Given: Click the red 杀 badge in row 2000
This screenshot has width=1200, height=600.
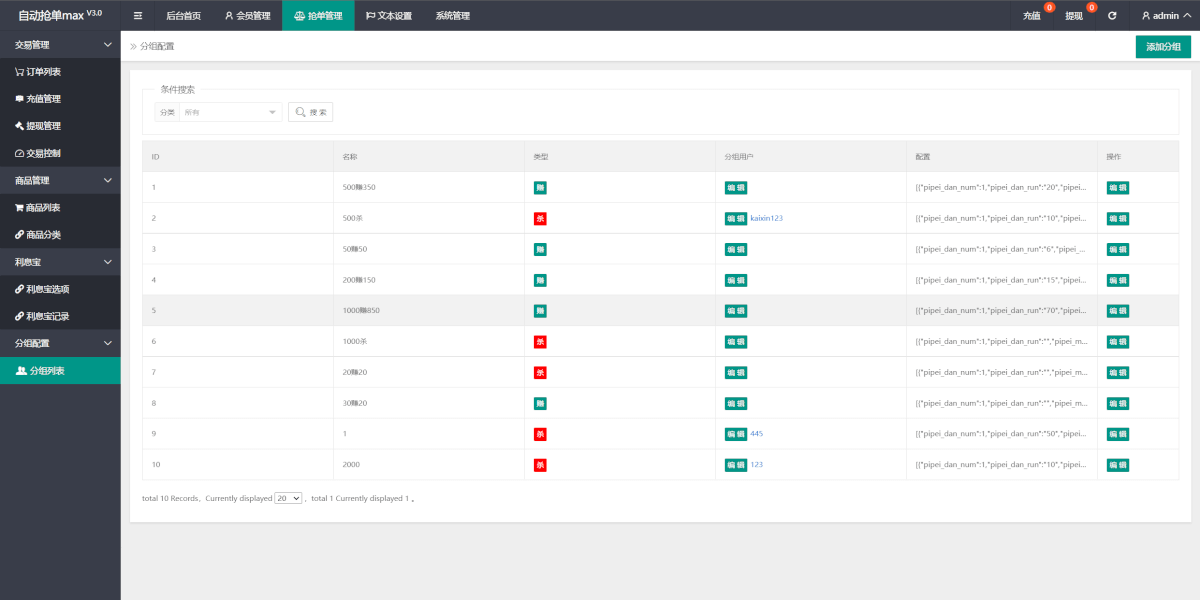Looking at the screenshot, I should coord(540,465).
